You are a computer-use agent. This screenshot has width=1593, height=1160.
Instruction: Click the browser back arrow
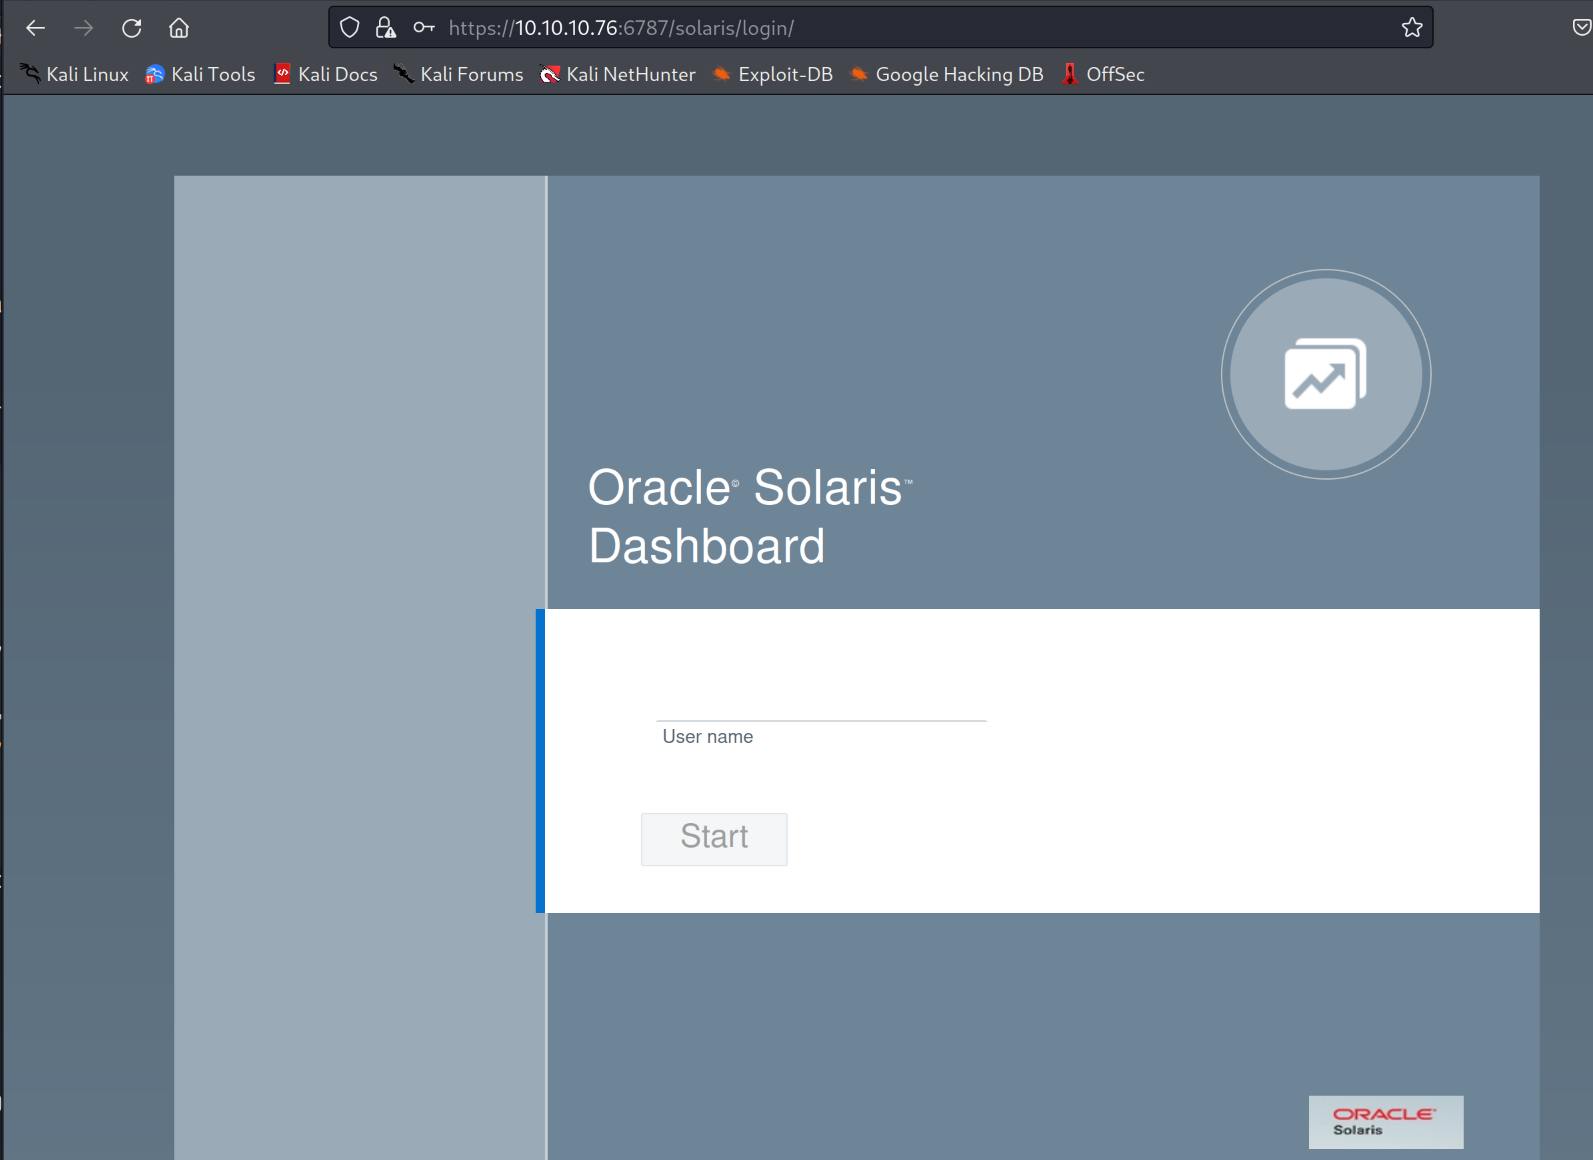(x=36, y=28)
